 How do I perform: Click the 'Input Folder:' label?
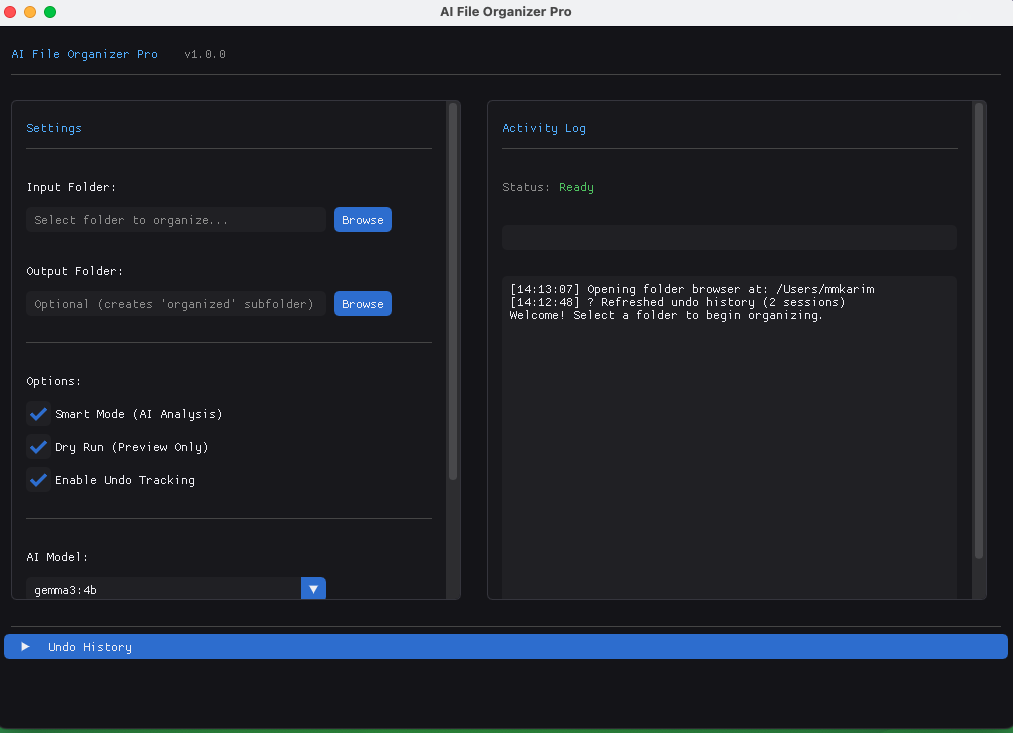(71, 187)
